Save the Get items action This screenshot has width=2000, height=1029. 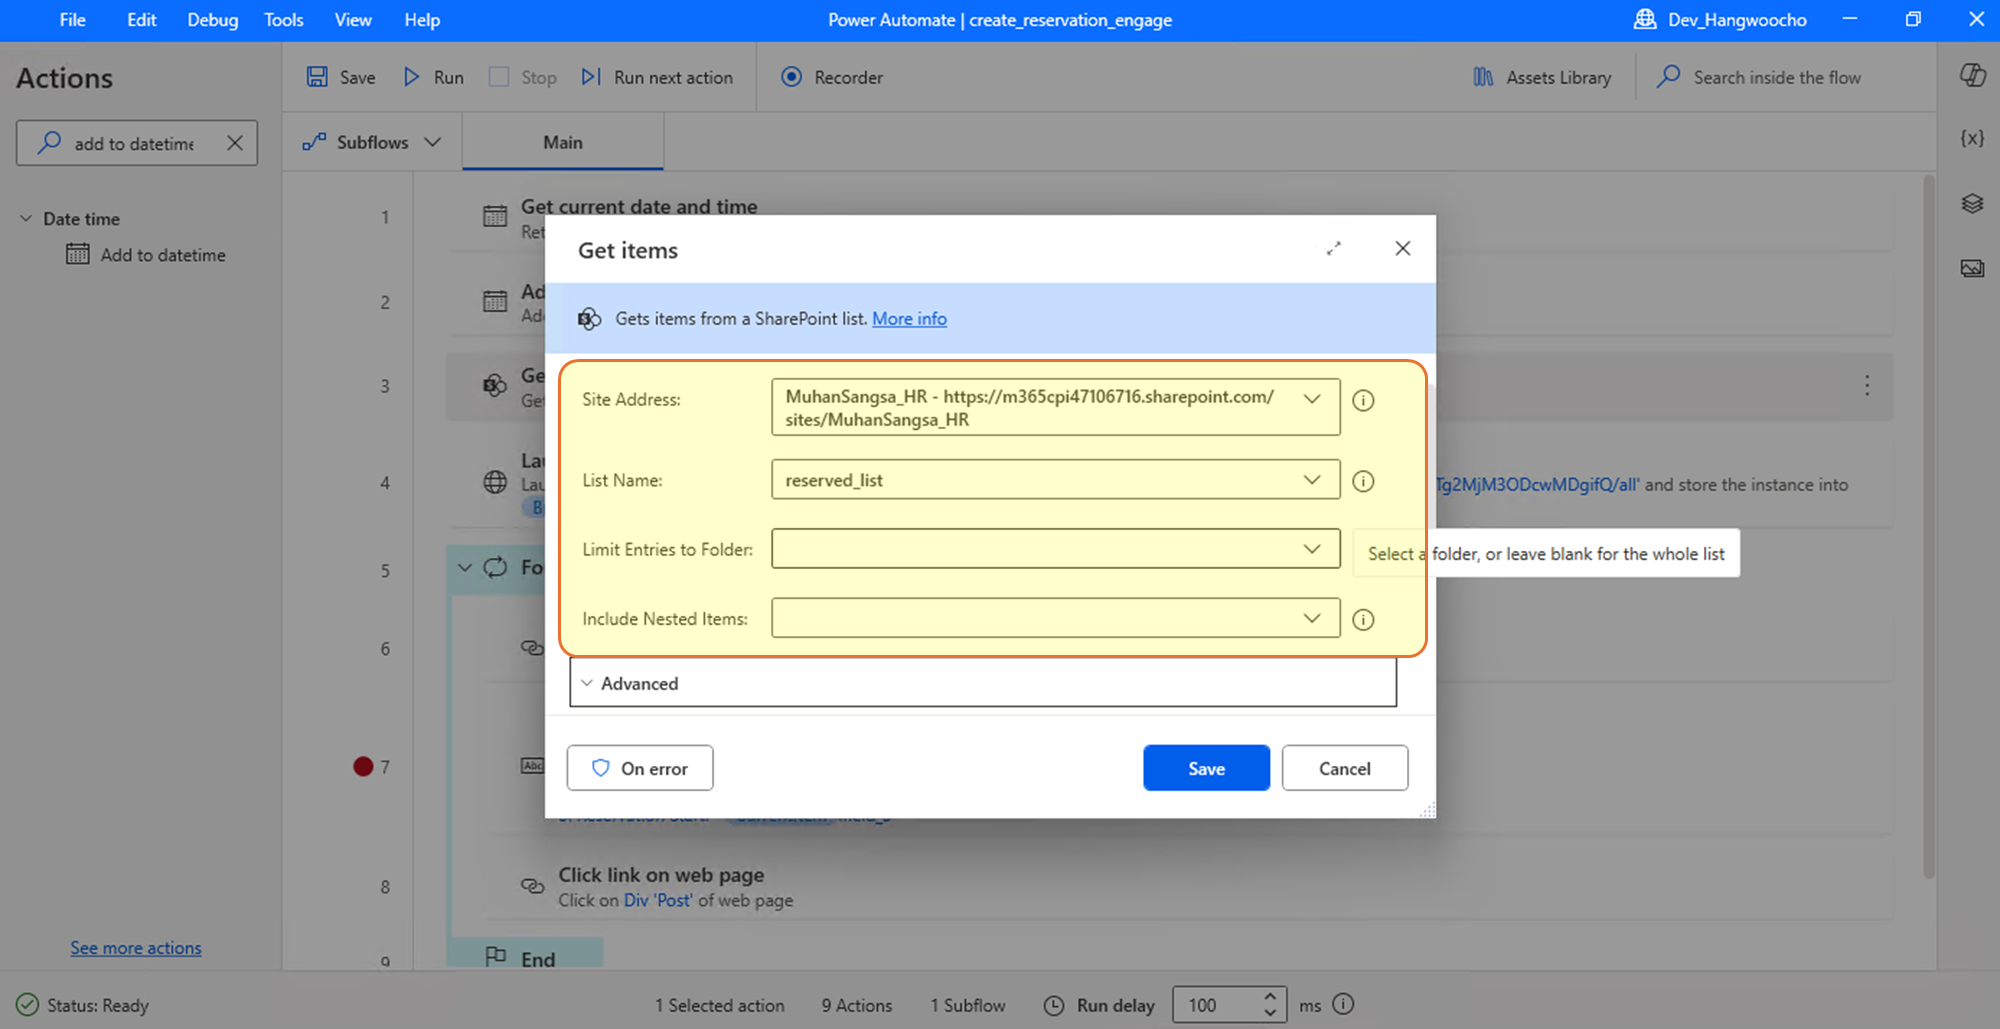point(1206,768)
